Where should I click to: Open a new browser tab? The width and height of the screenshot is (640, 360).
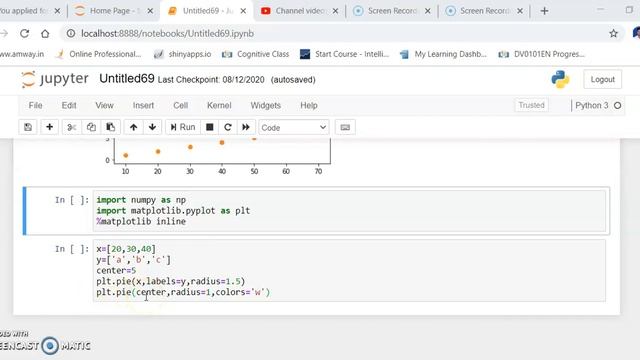pos(544,11)
